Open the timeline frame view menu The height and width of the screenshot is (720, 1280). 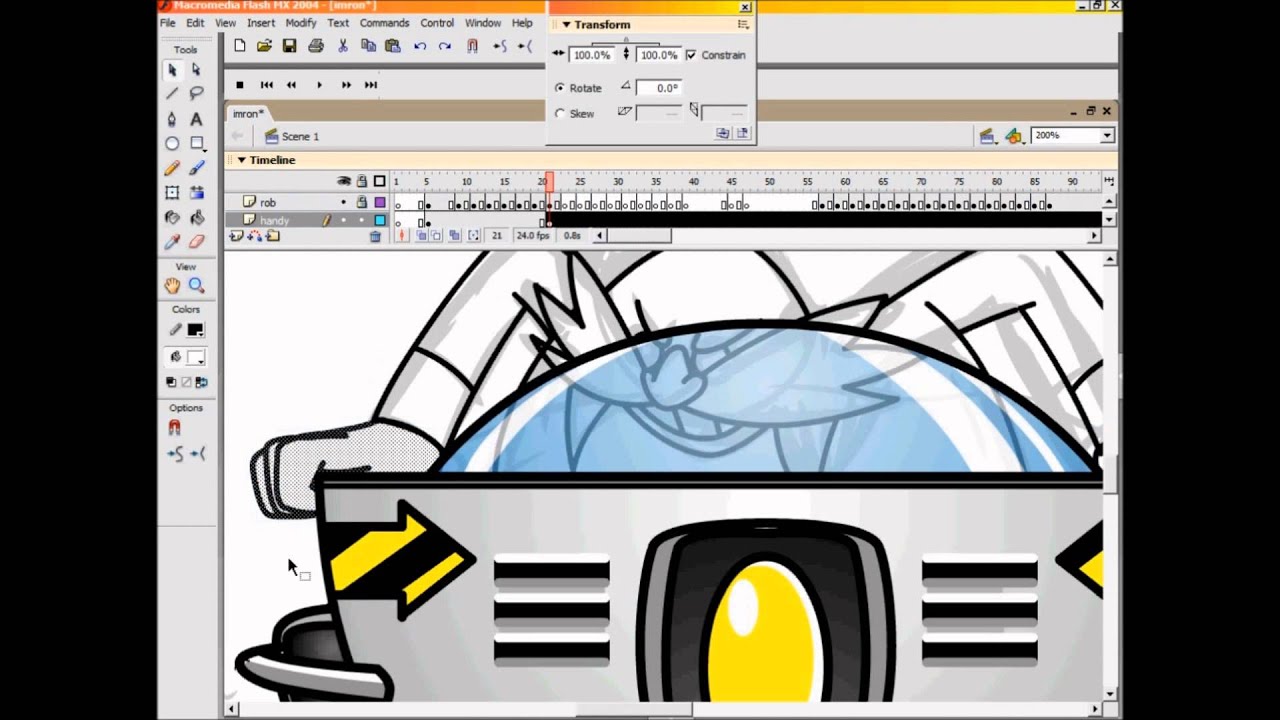[x=1108, y=181]
